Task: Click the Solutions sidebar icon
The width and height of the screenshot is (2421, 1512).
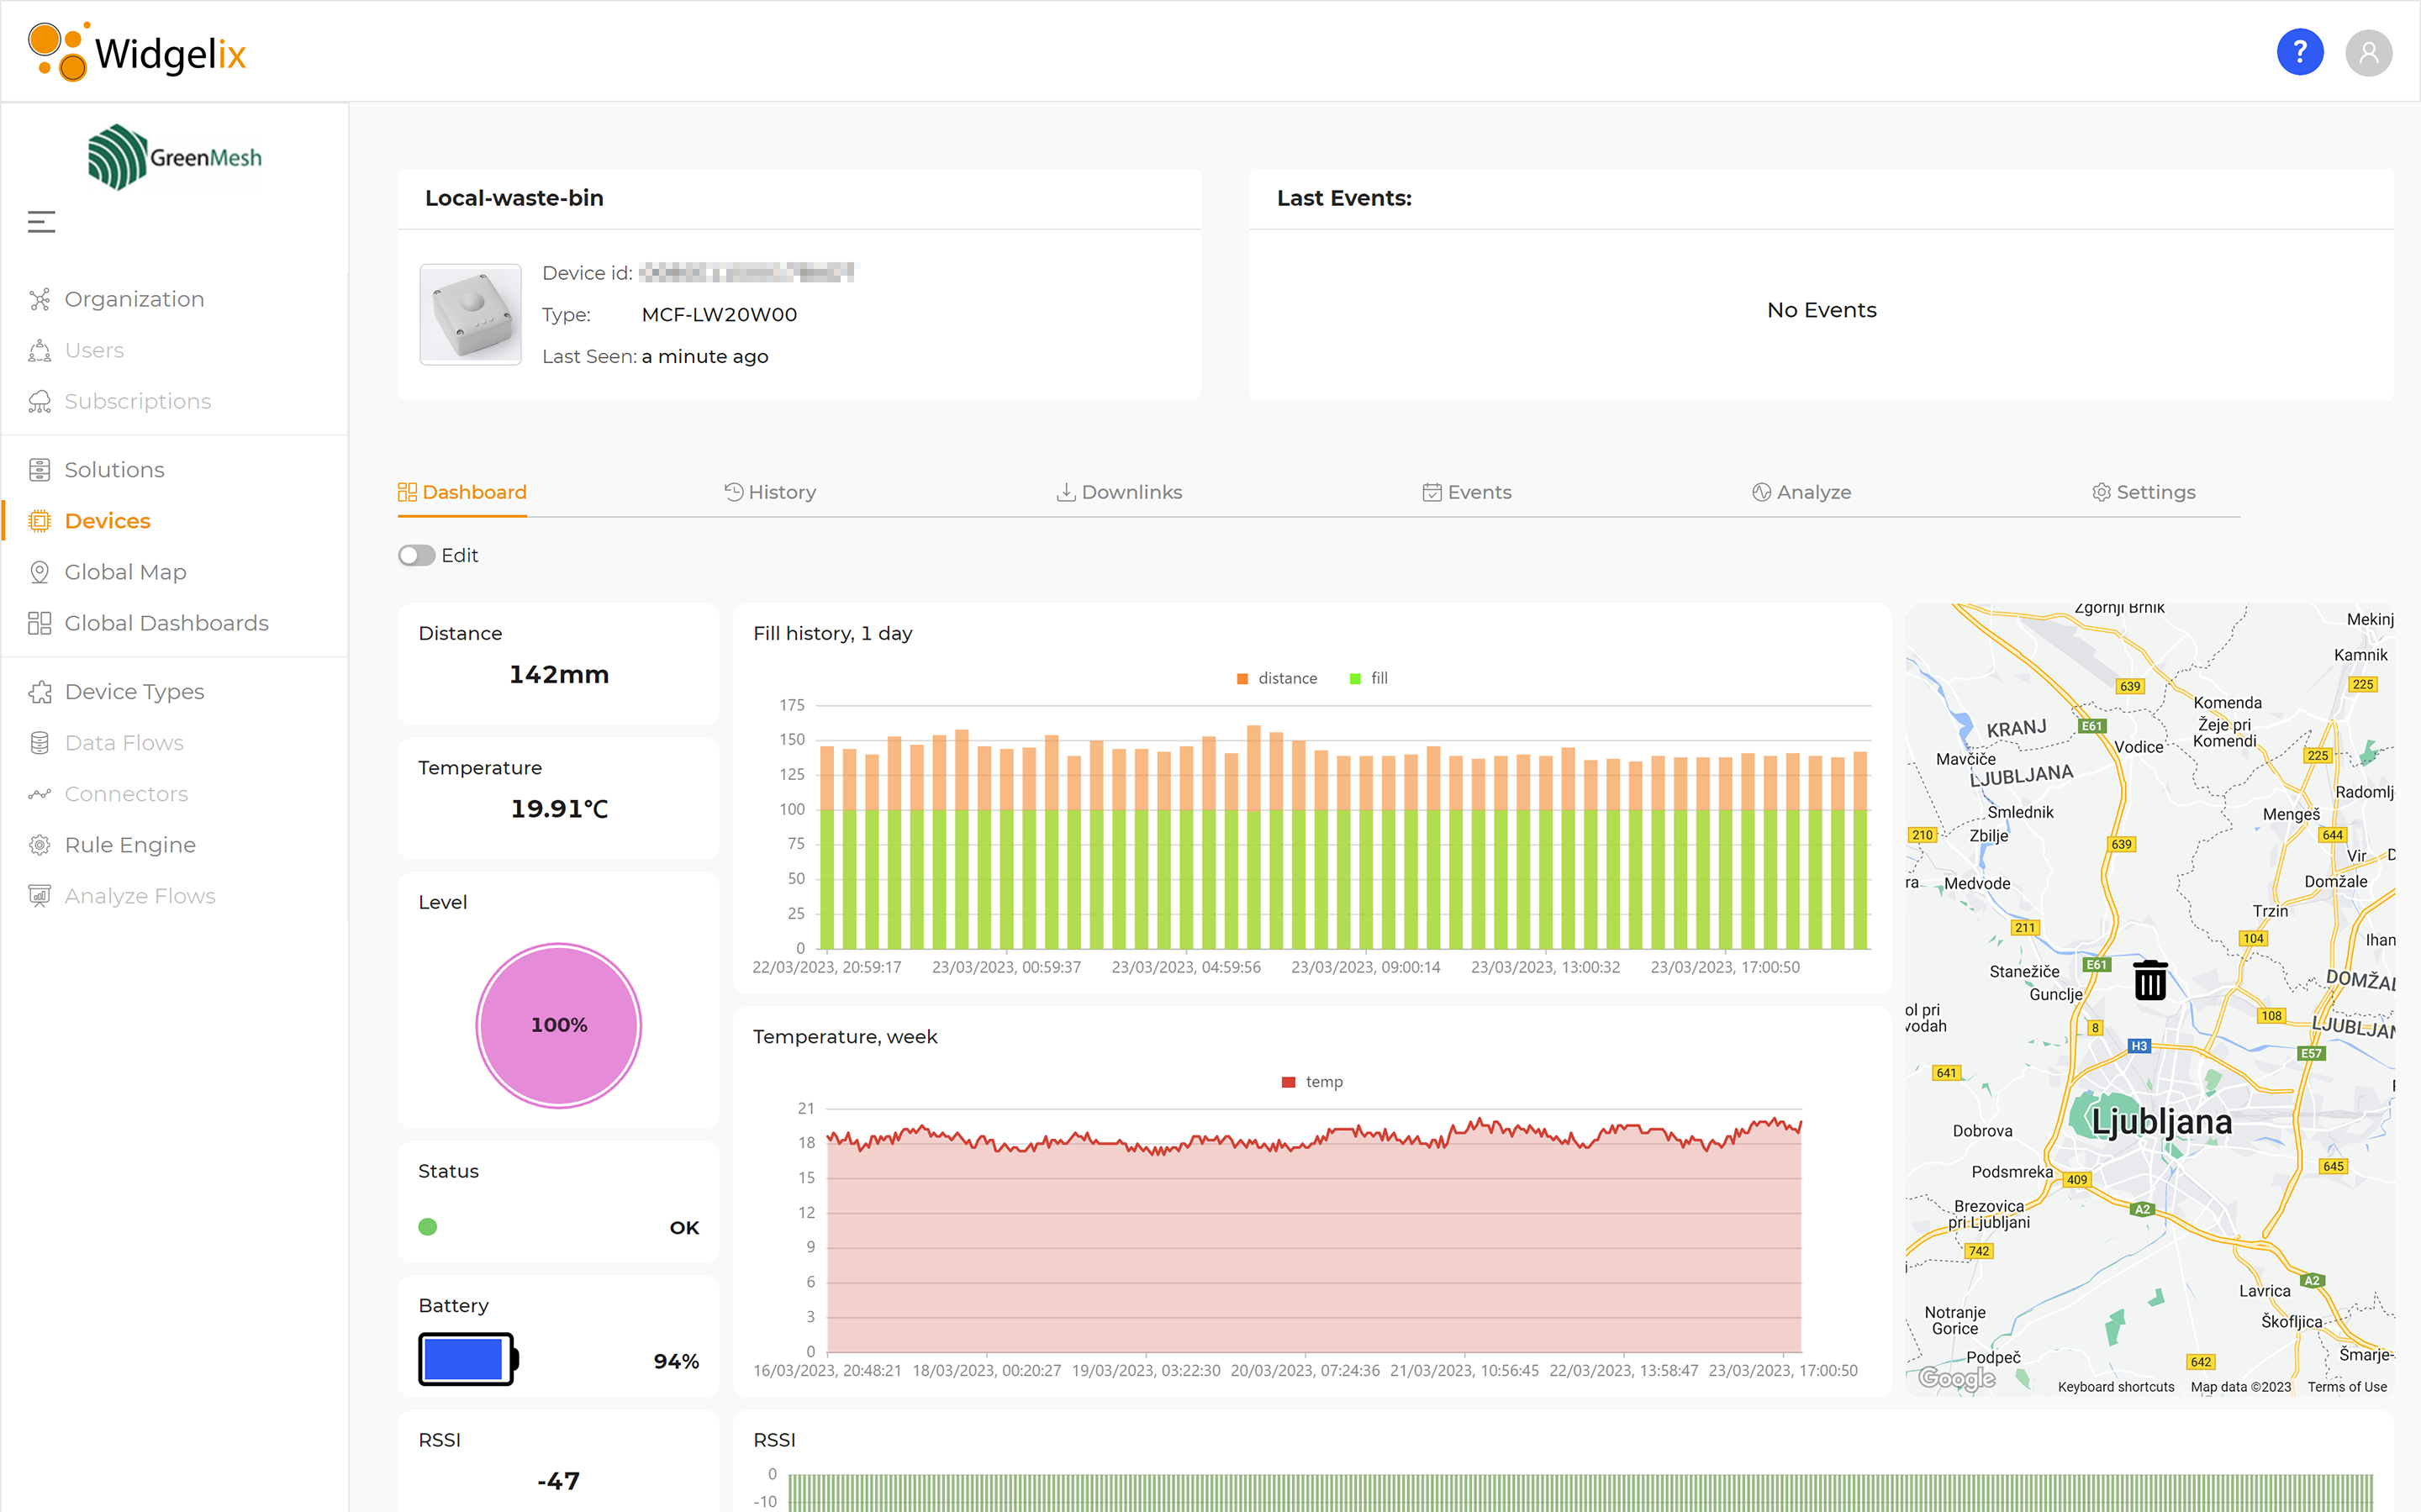Action: click(x=40, y=469)
